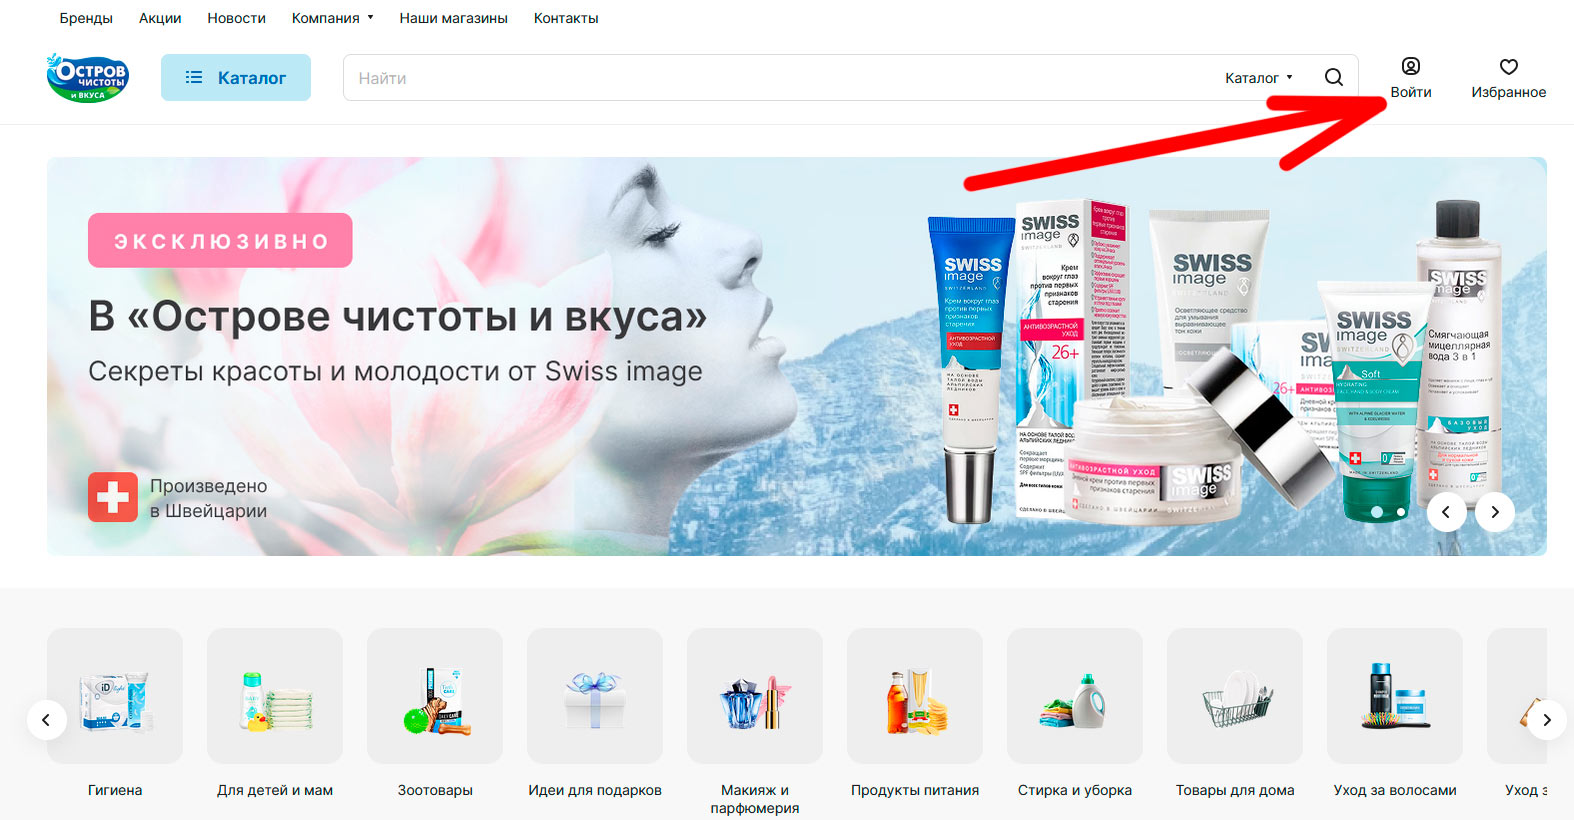Click the Зоотовары text label
Screen dimensions: 1574x820
[435, 790]
